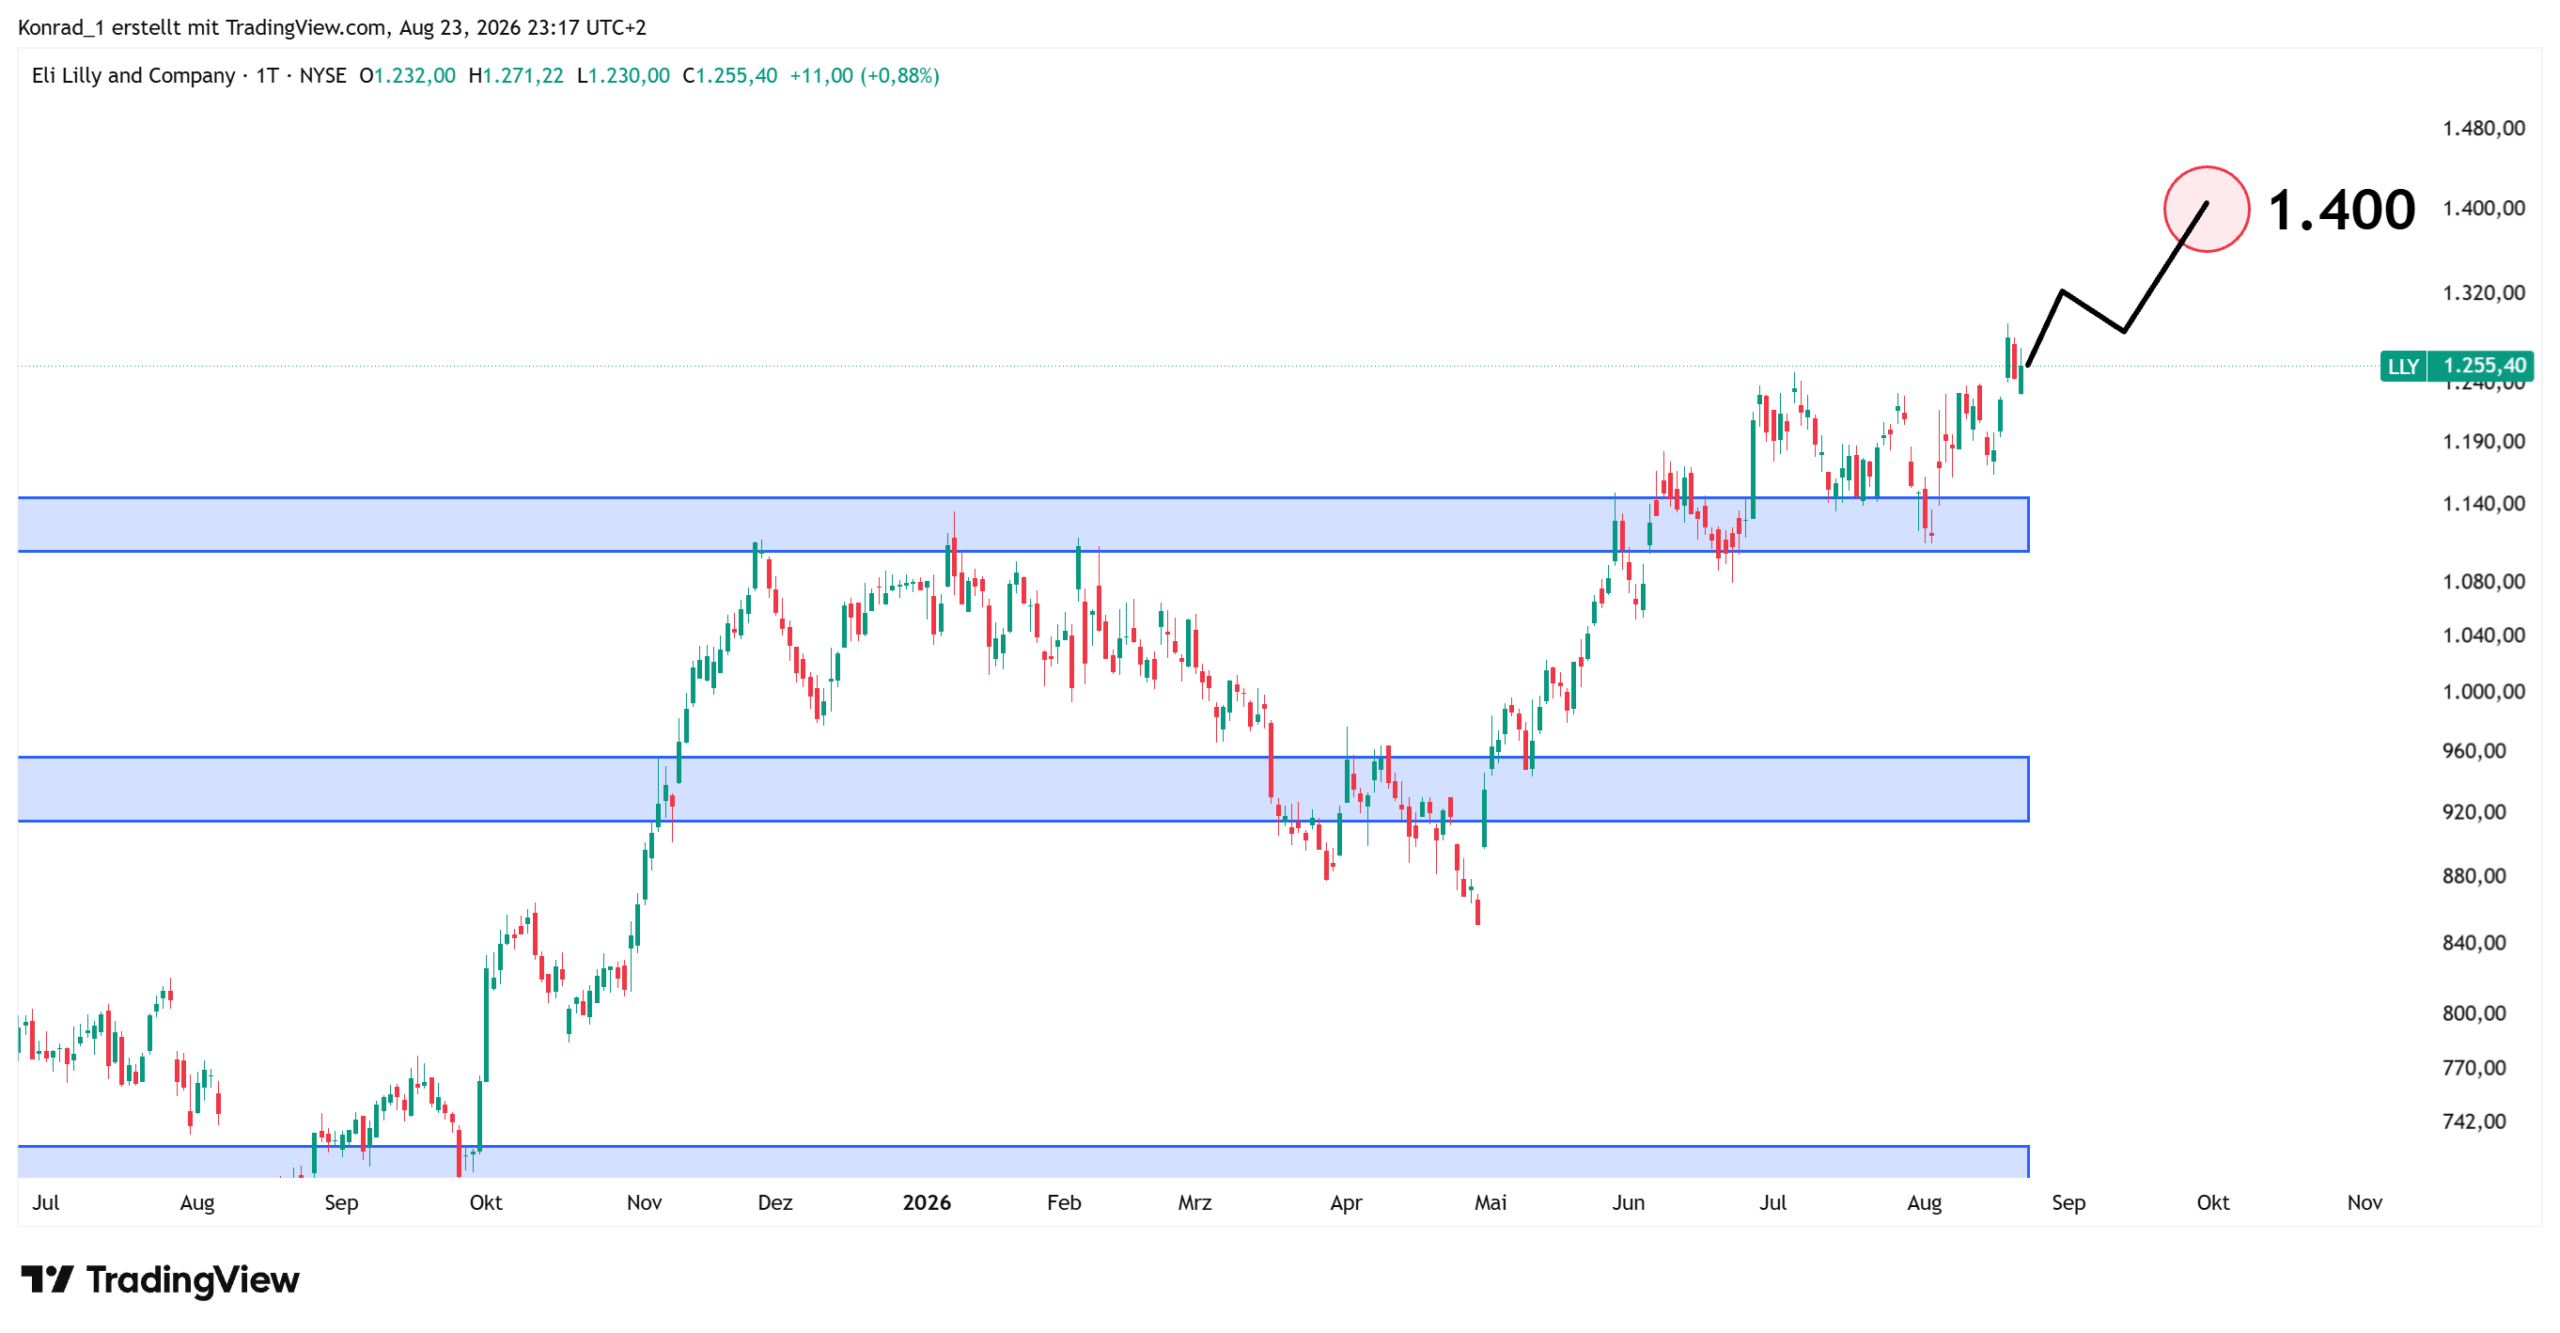Image resolution: width=2560 pixels, height=1333 pixels.
Task: Click the Feb month label on time axis
Action: pyautogui.click(x=1064, y=1203)
